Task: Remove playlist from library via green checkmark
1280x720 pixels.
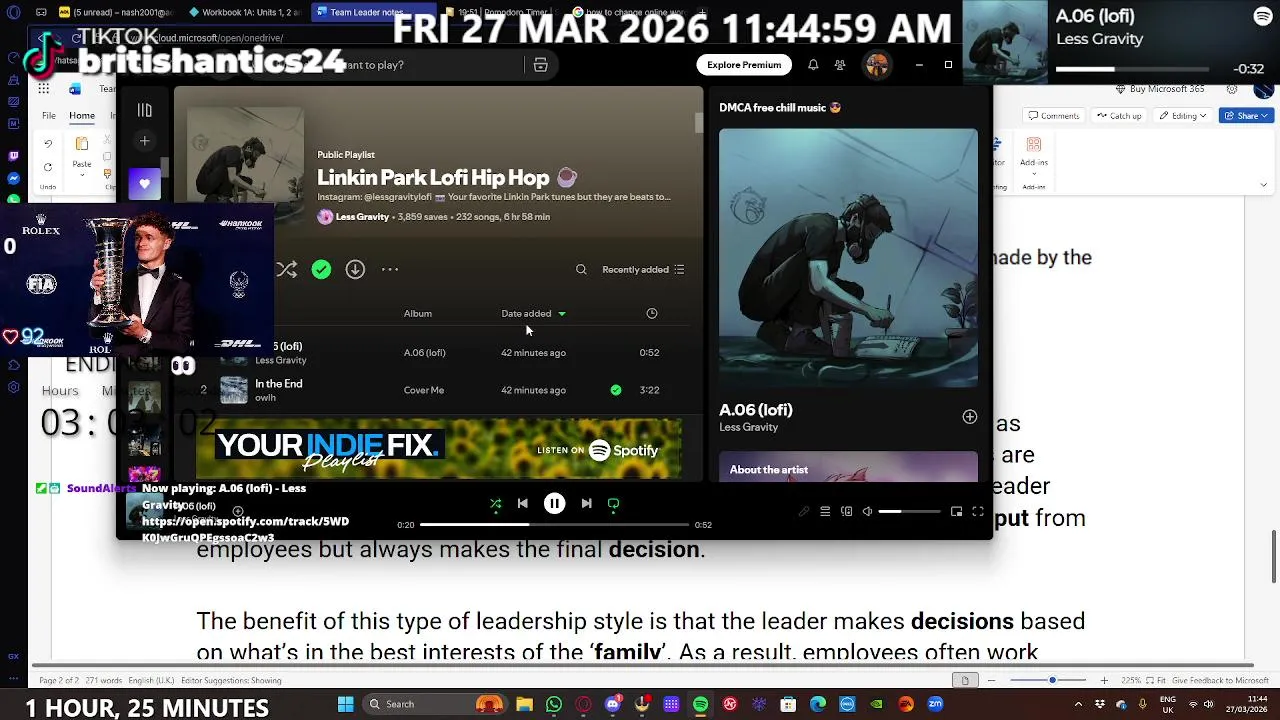Action: click(321, 269)
